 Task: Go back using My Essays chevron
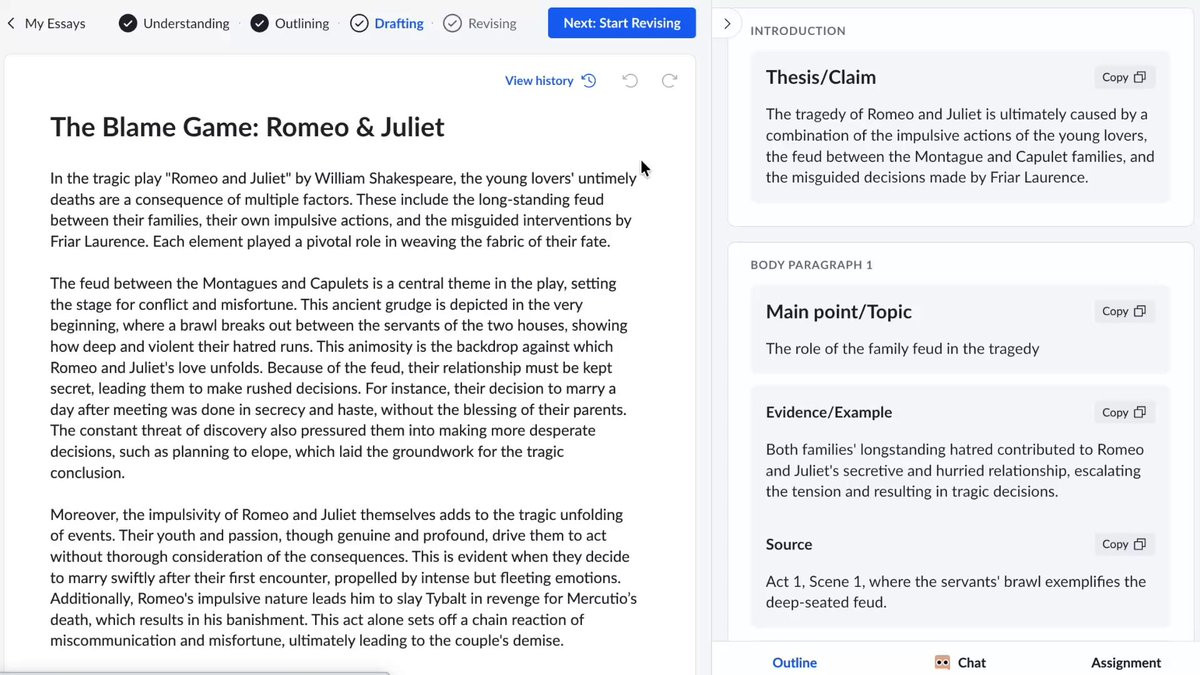point(11,23)
